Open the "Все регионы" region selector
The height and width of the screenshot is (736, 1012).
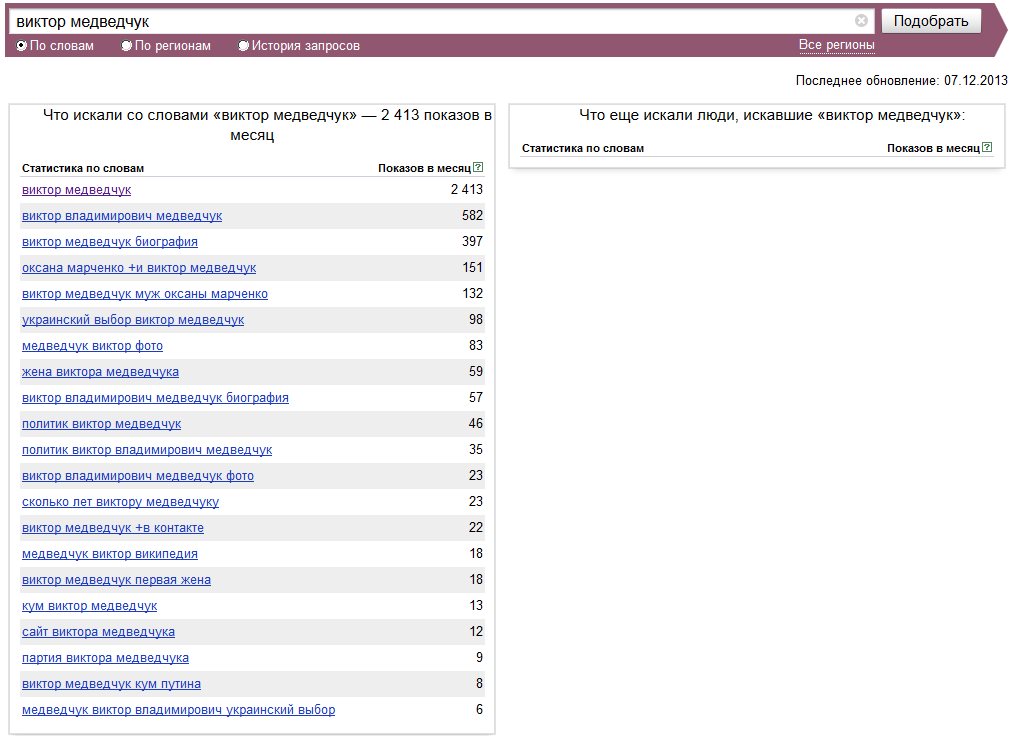click(836, 45)
